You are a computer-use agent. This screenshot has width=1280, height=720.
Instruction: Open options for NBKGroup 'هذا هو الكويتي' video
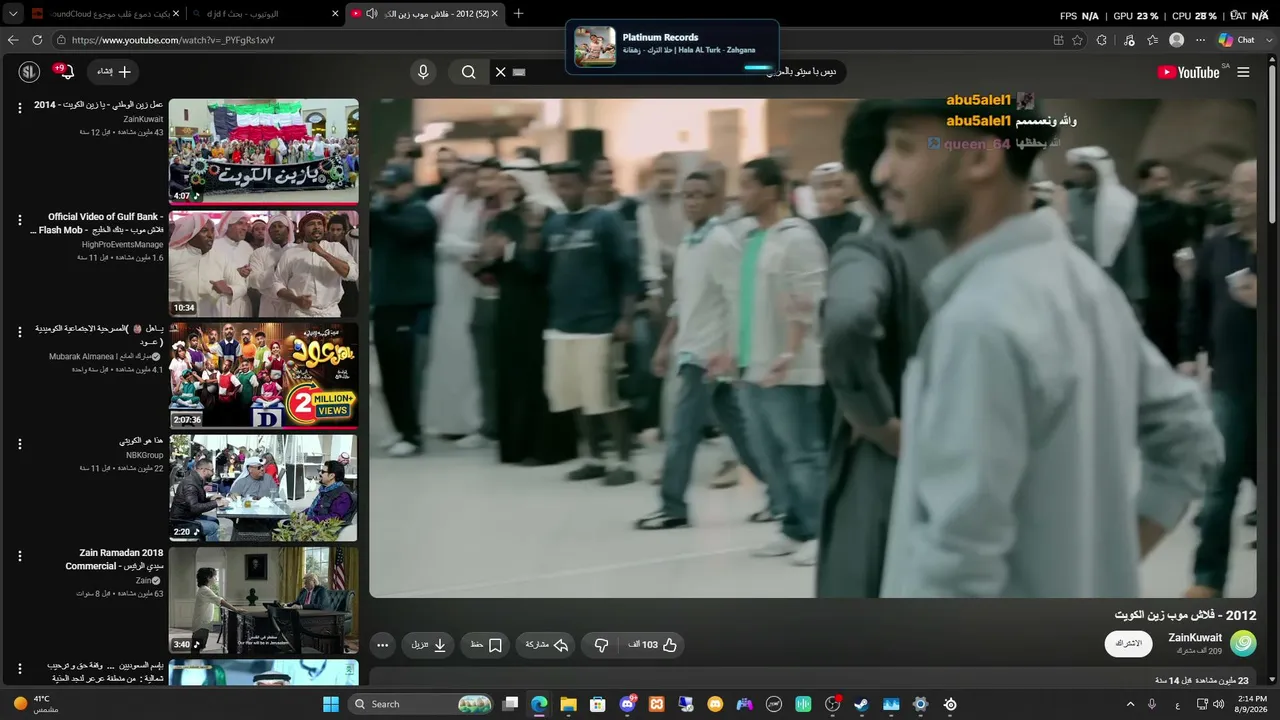click(x=19, y=444)
